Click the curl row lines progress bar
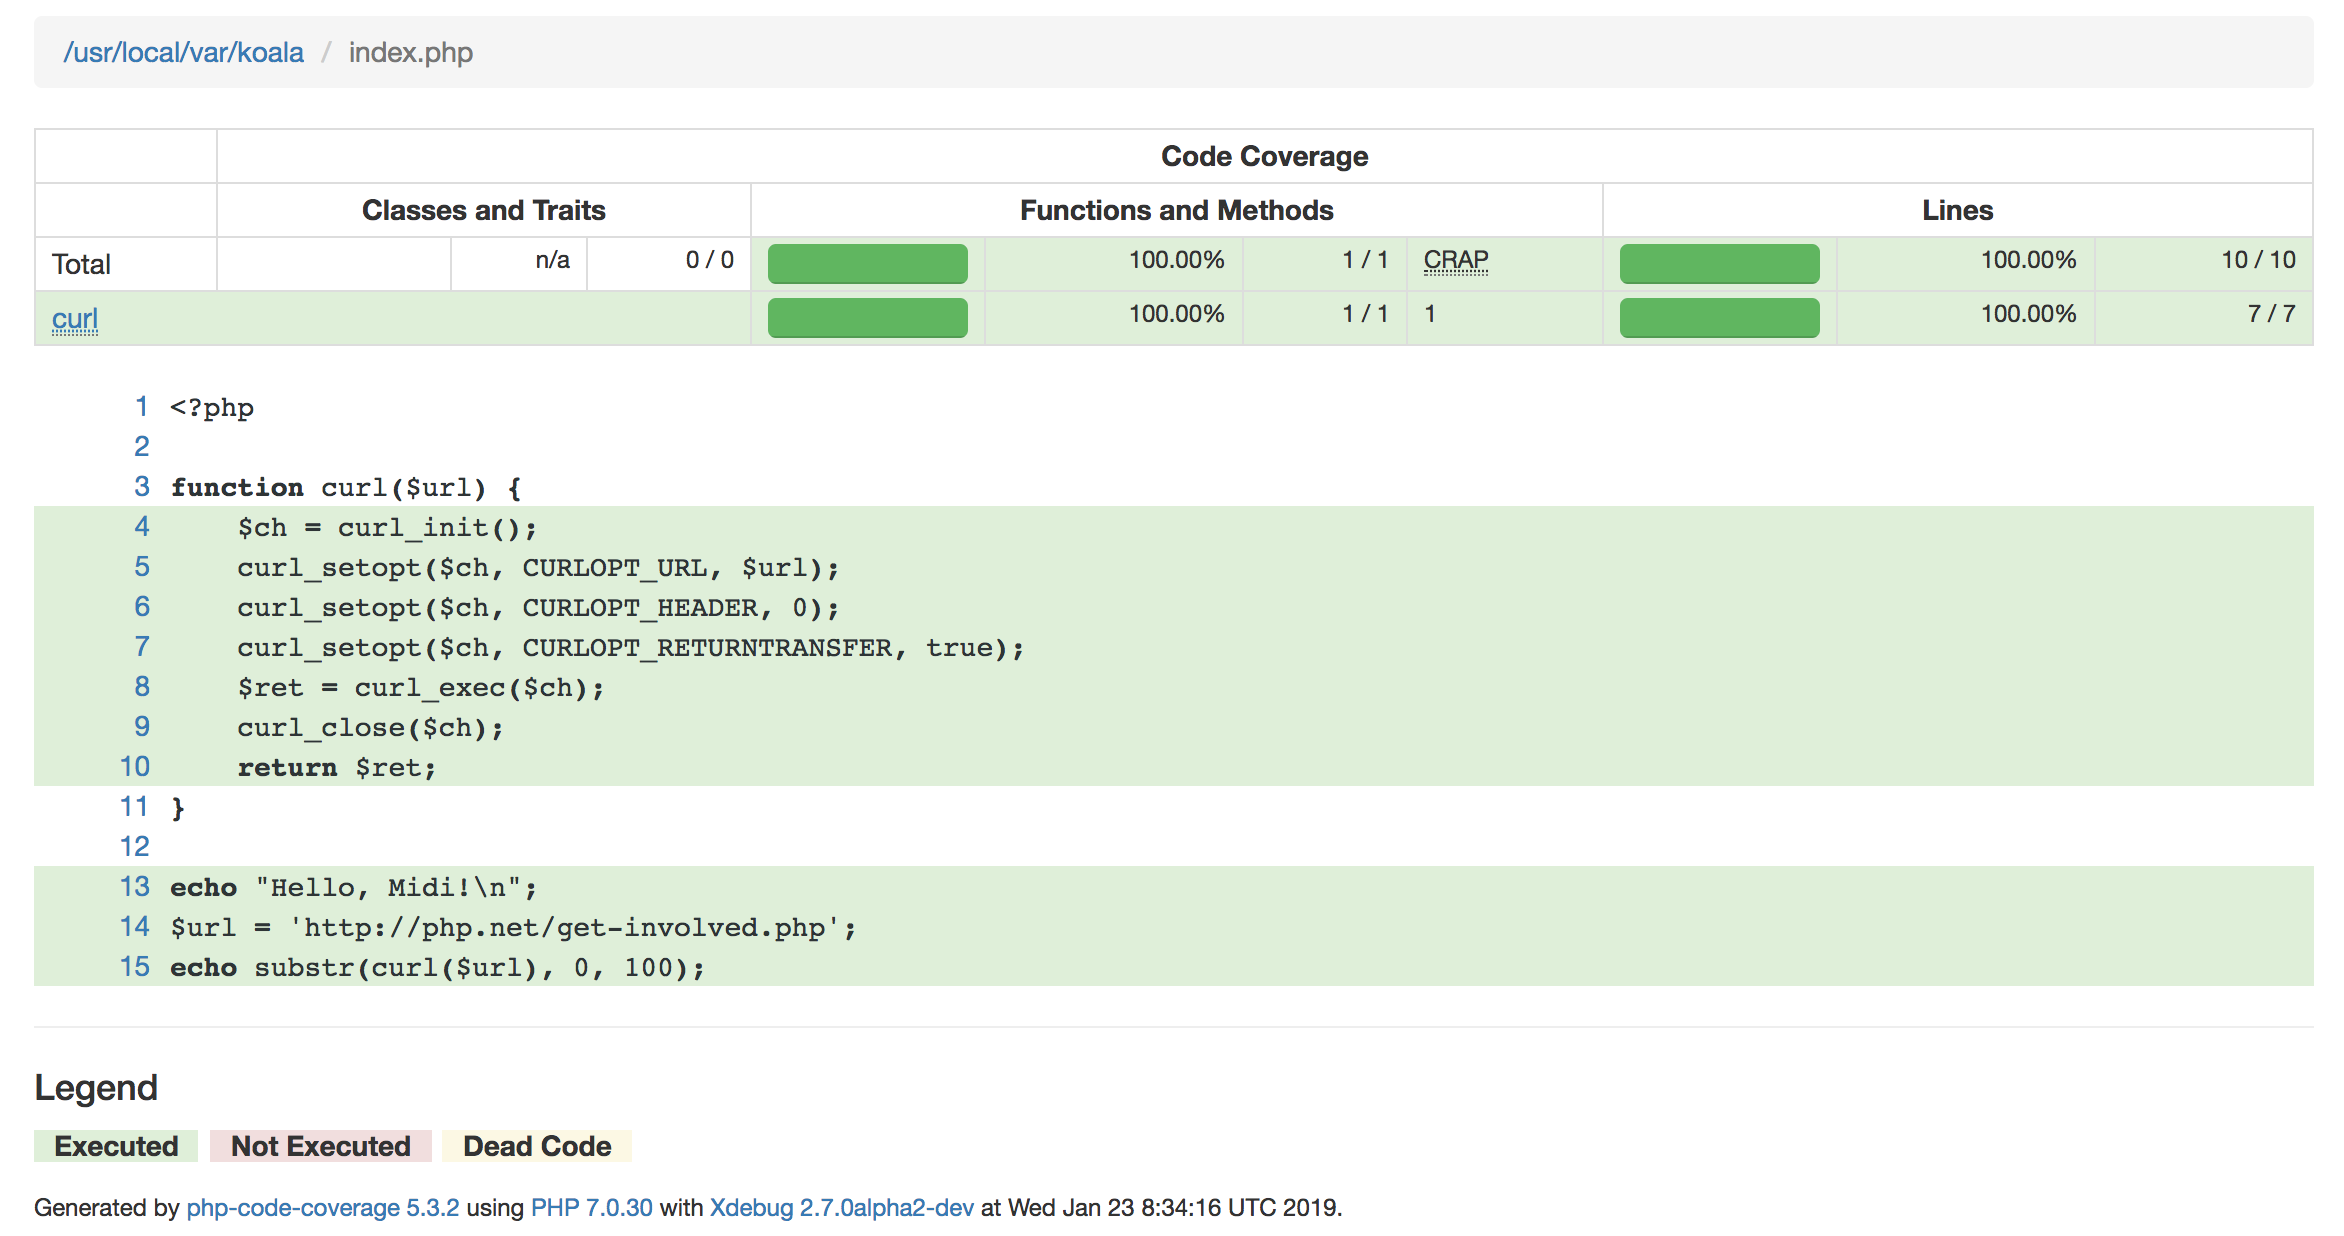 1719,318
